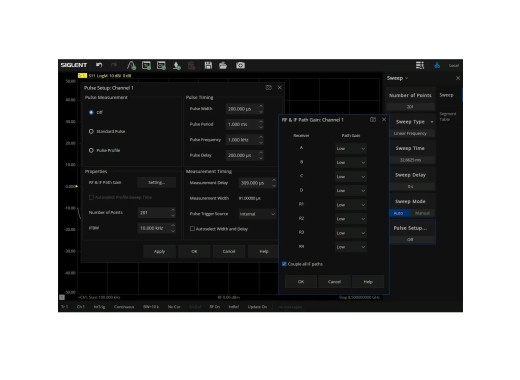Click the undo arrow in the toolbar
This screenshot has height=380, width=520.
click(x=99, y=65)
